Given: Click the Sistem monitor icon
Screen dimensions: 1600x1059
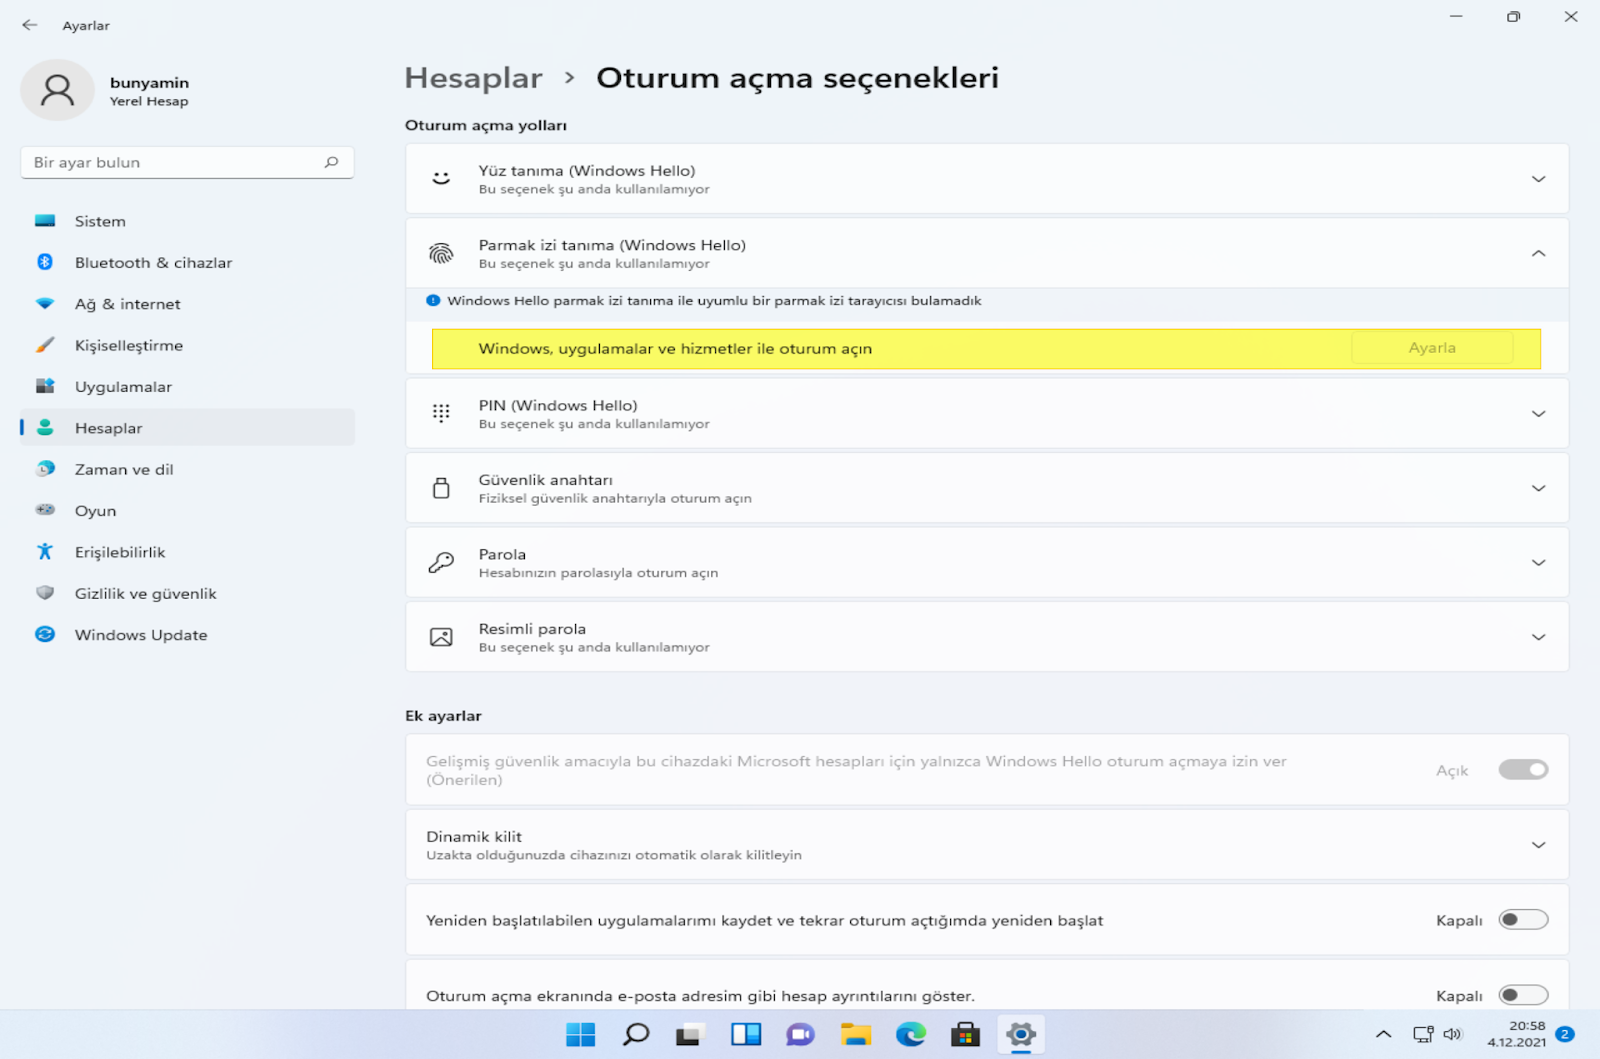Looking at the screenshot, I should click(45, 221).
